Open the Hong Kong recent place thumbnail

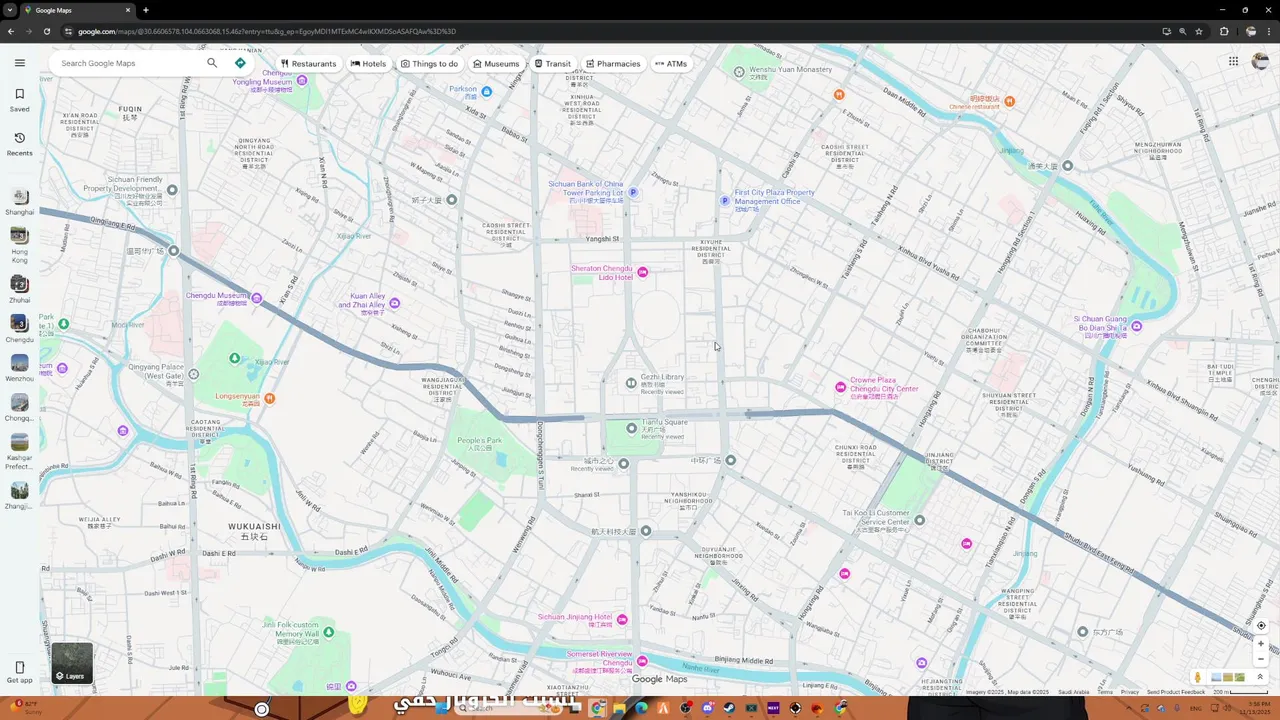pyautogui.click(x=19, y=236)
